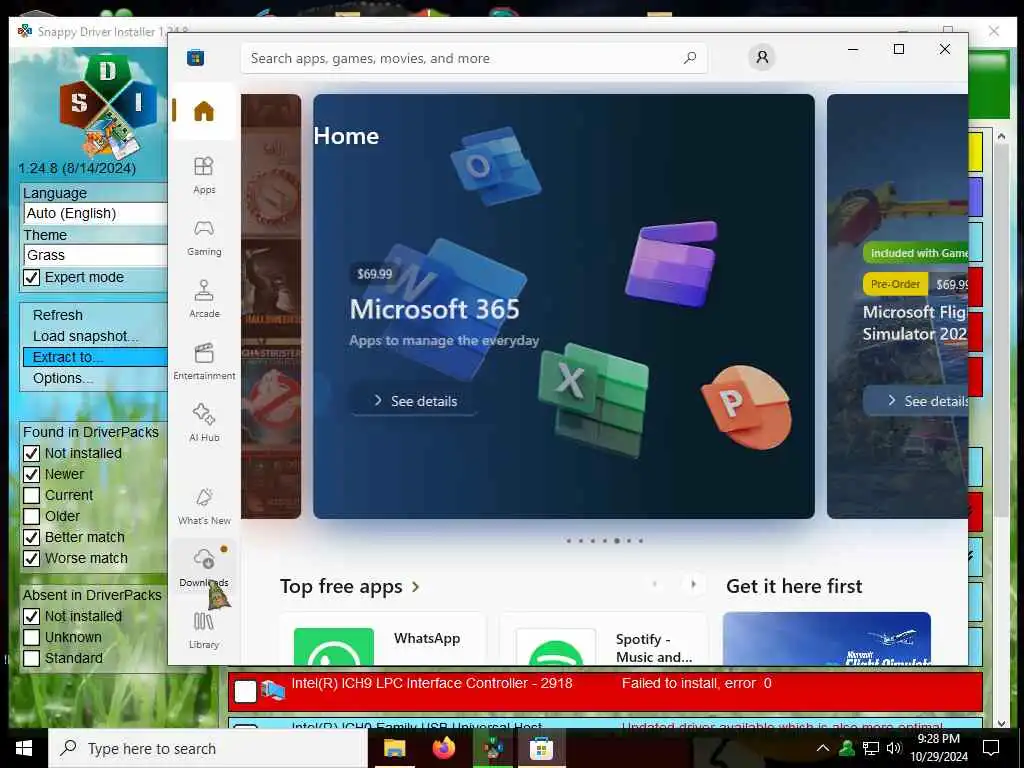This screenshot has width=1024, height=768.
Task: Open the Theme dropdown showing Grass
Action: click(x=95, y=255)
